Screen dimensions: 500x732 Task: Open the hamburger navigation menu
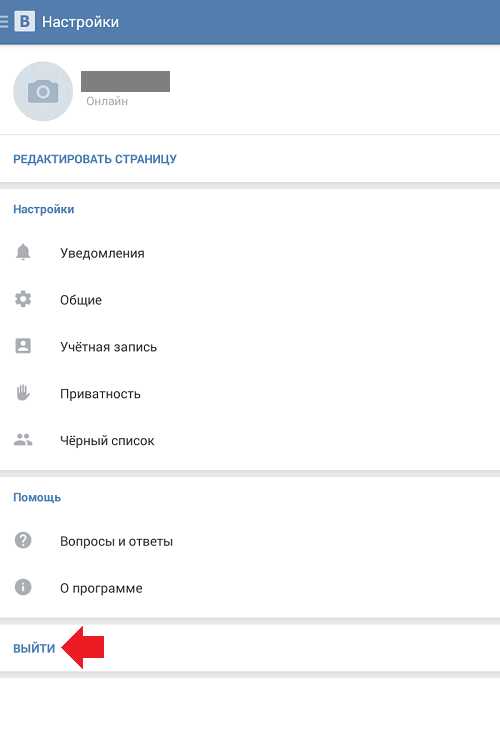click(4, 21)
